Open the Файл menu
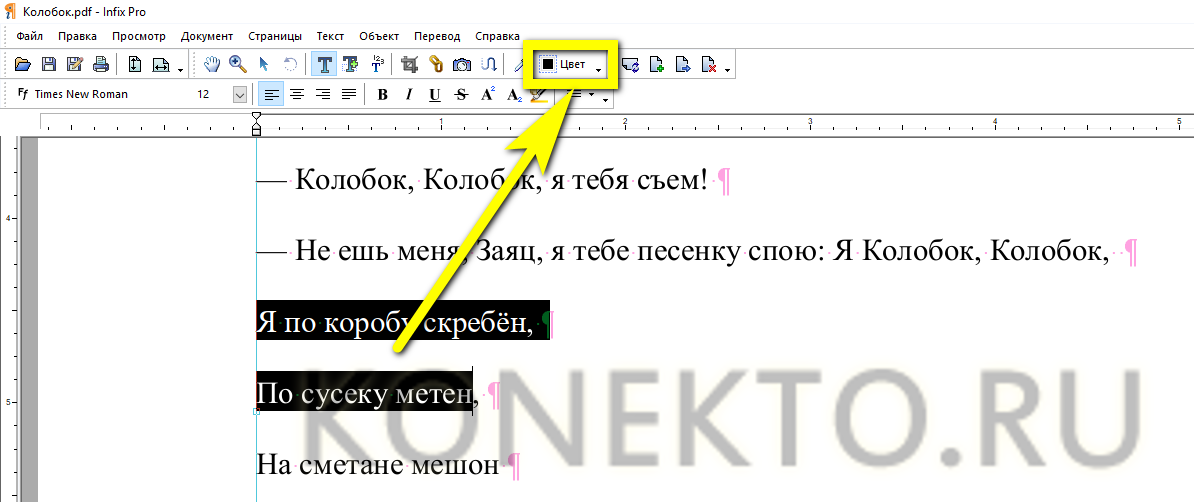 (x=30, y=36)
